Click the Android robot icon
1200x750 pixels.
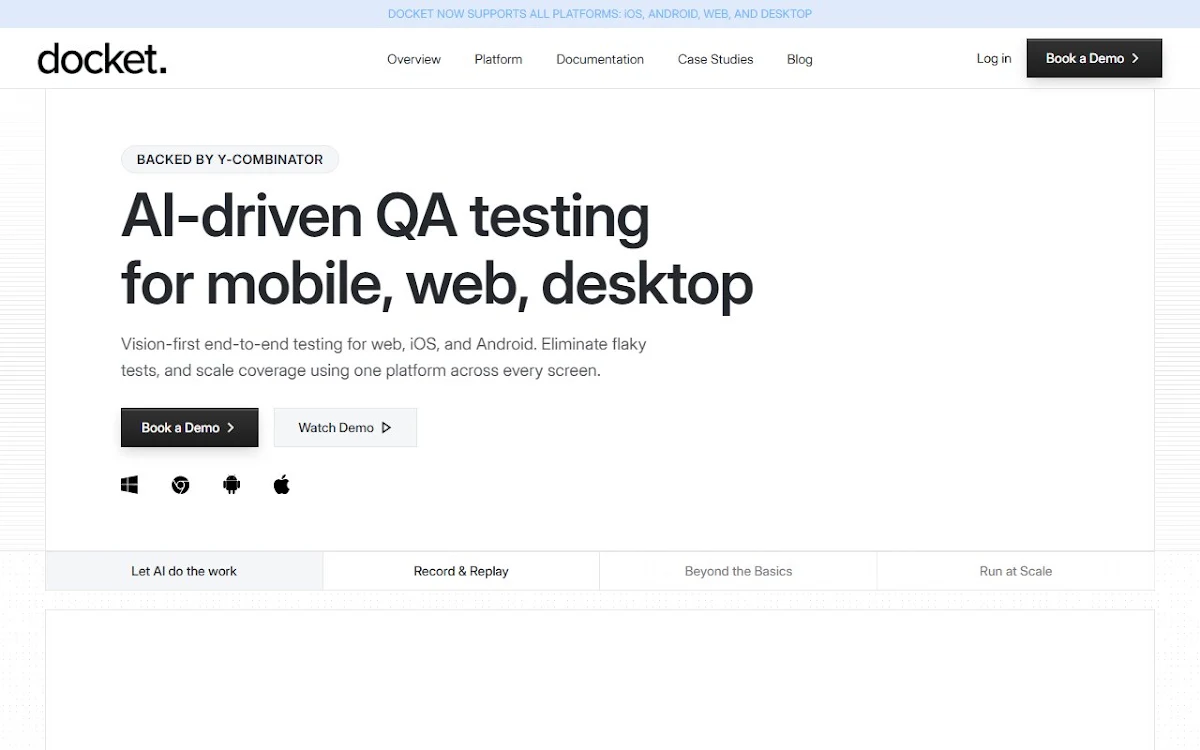(x=232, y=485)
